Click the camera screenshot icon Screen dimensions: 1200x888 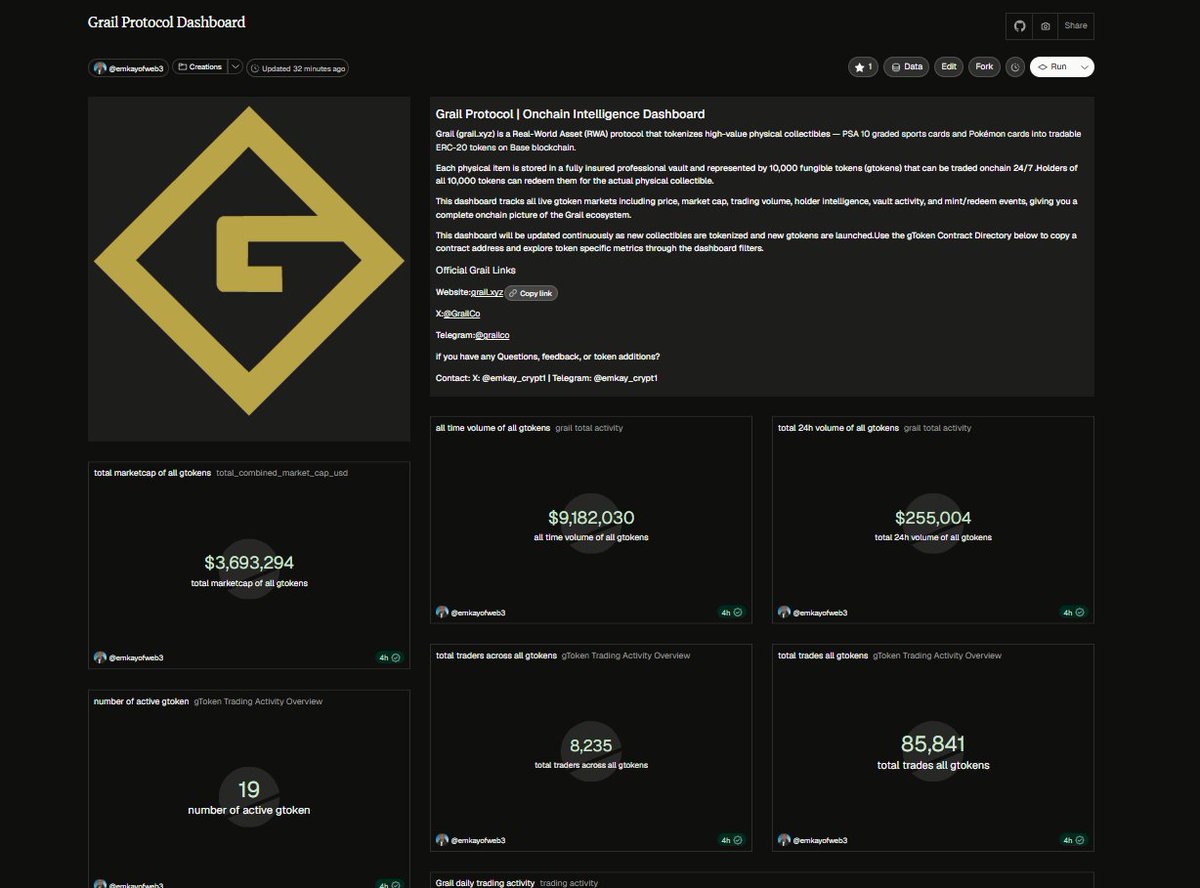(x=1045, y=26)
